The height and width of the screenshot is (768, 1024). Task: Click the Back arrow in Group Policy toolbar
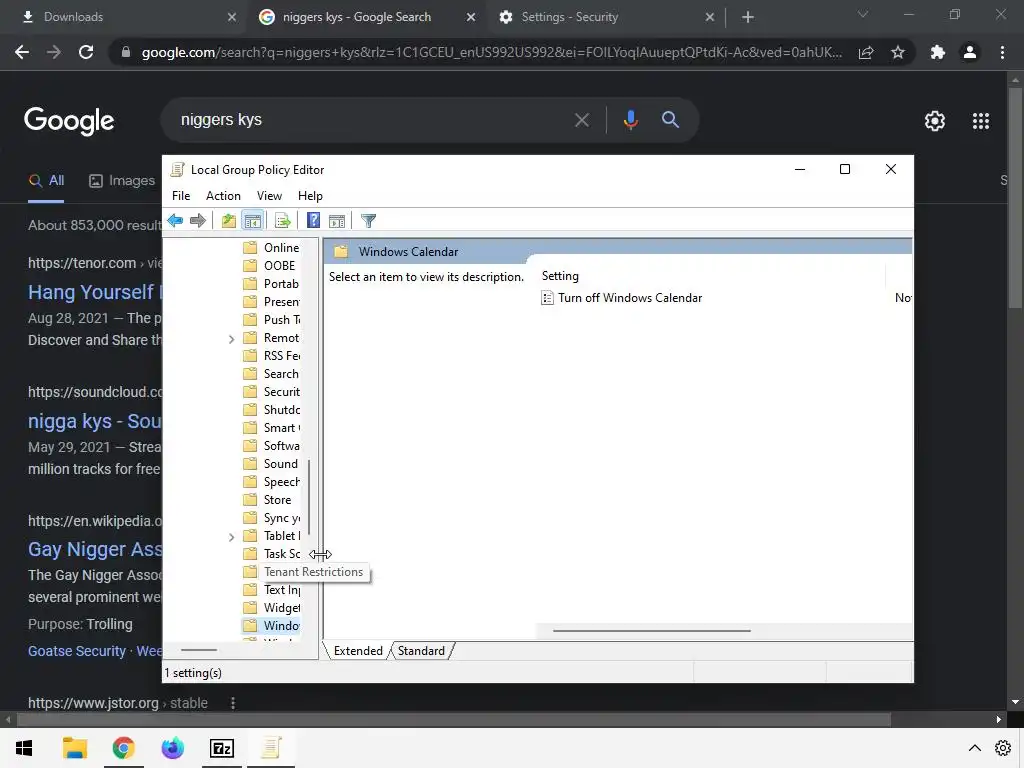point(175,221)
